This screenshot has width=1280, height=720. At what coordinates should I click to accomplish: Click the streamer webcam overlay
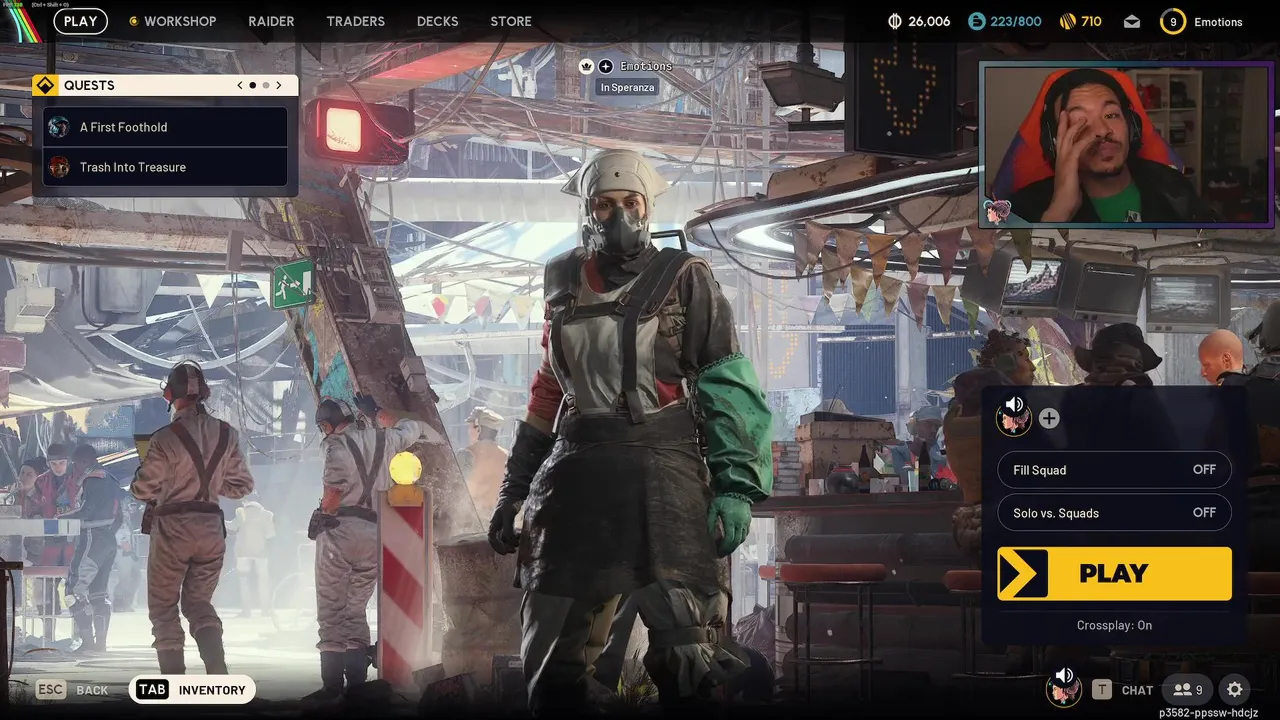[1126, 144]
